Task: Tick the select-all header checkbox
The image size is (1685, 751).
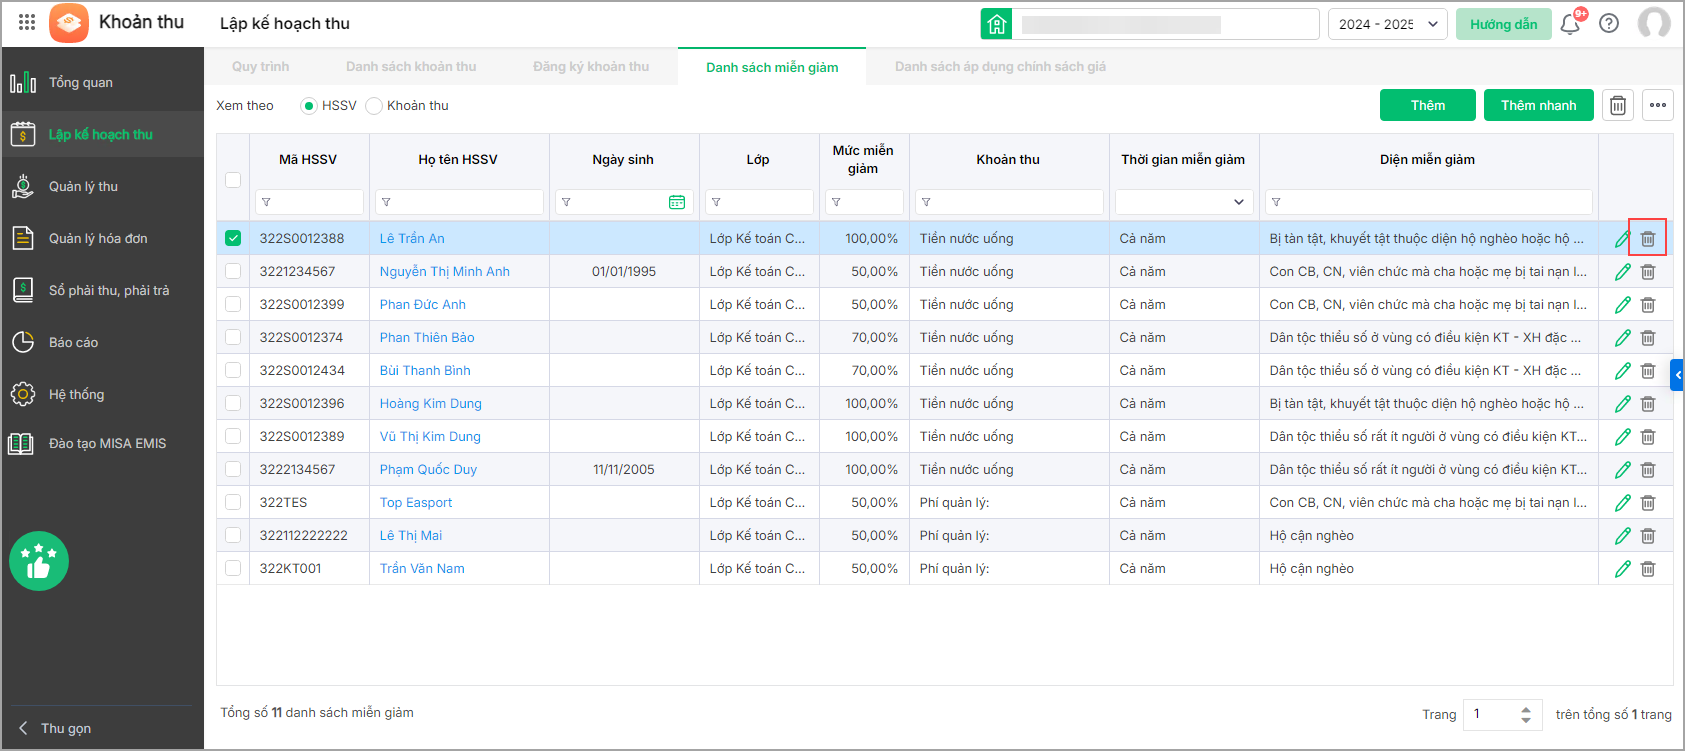Action: [233, 180]
